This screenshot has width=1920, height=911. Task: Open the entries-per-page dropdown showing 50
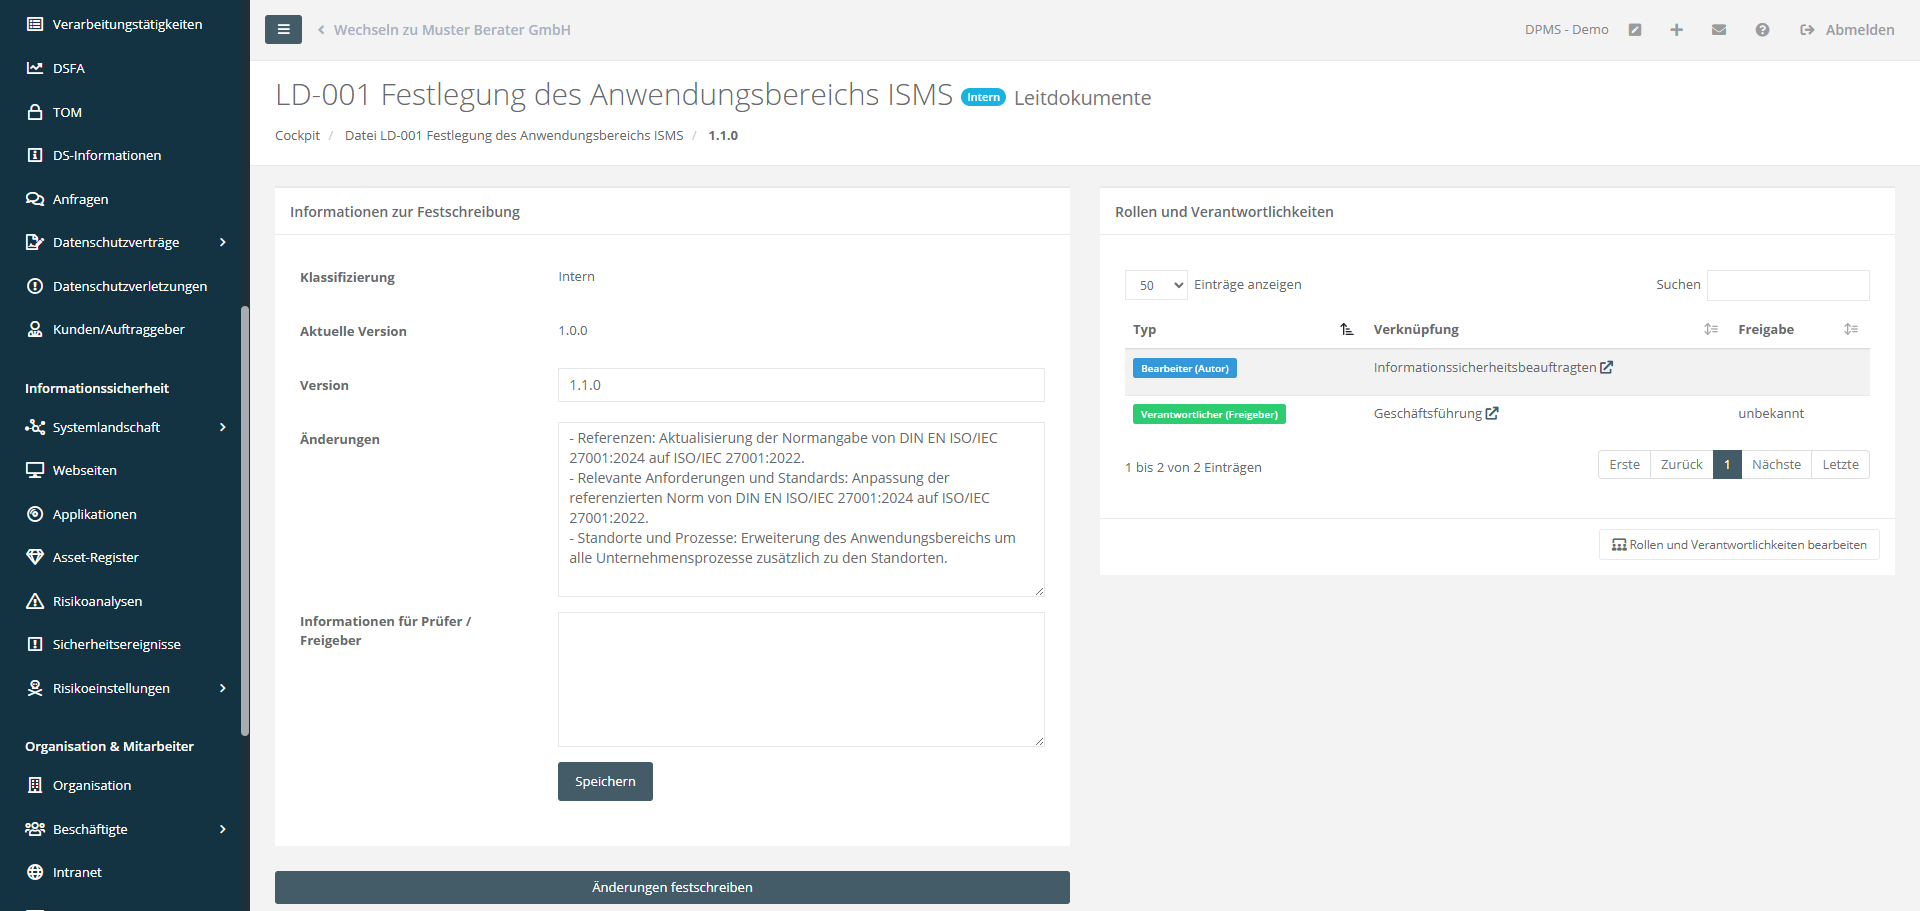(1156, 285)
